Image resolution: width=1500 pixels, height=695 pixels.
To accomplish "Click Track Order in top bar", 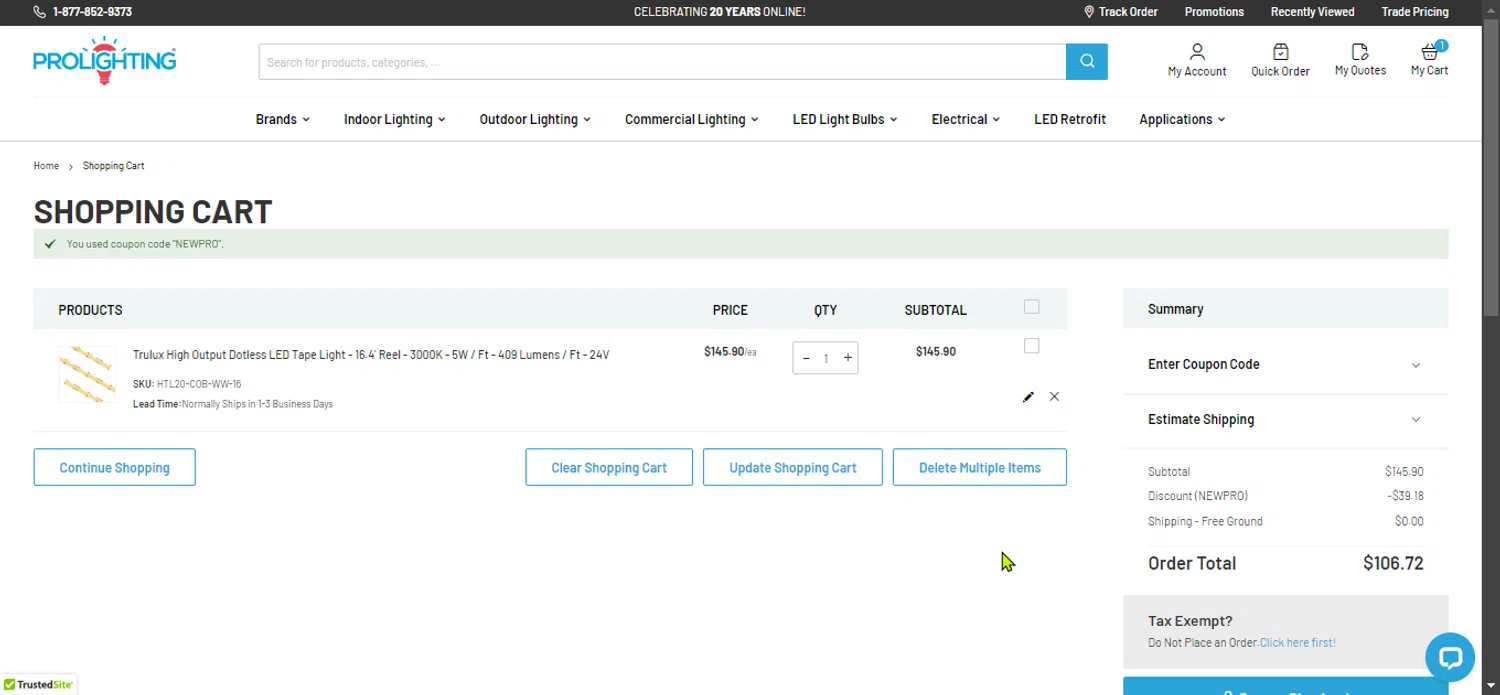I will point(1121,12).
